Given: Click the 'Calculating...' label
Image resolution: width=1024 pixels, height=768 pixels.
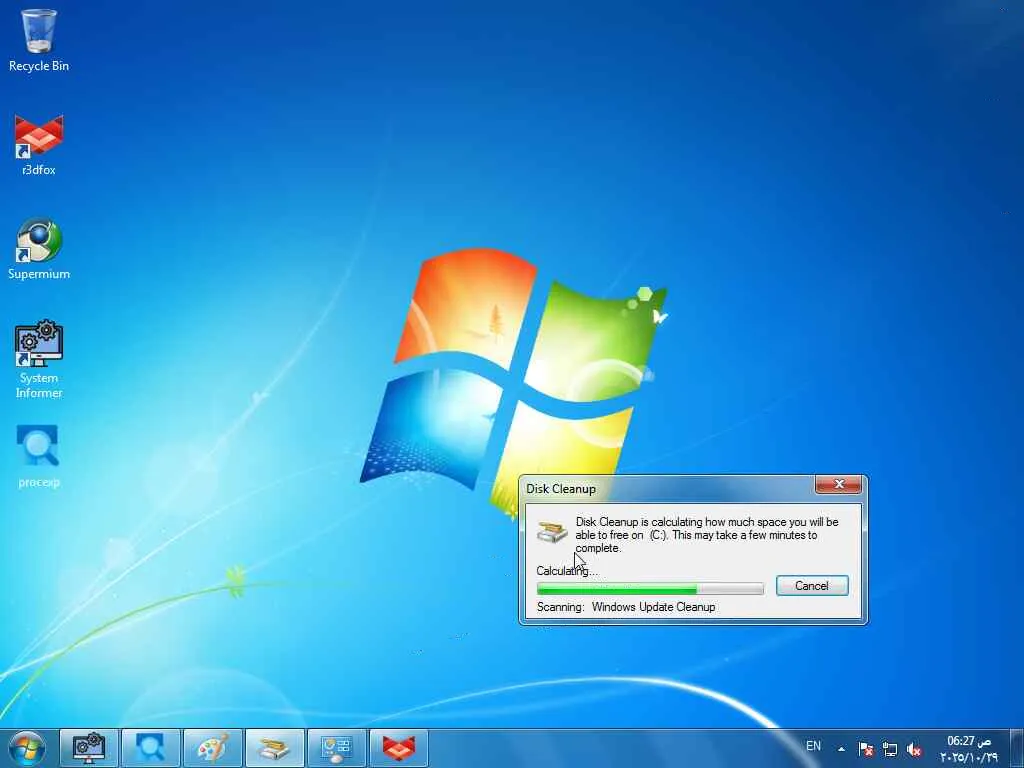Looking at the screenshot, I should 567,571.
